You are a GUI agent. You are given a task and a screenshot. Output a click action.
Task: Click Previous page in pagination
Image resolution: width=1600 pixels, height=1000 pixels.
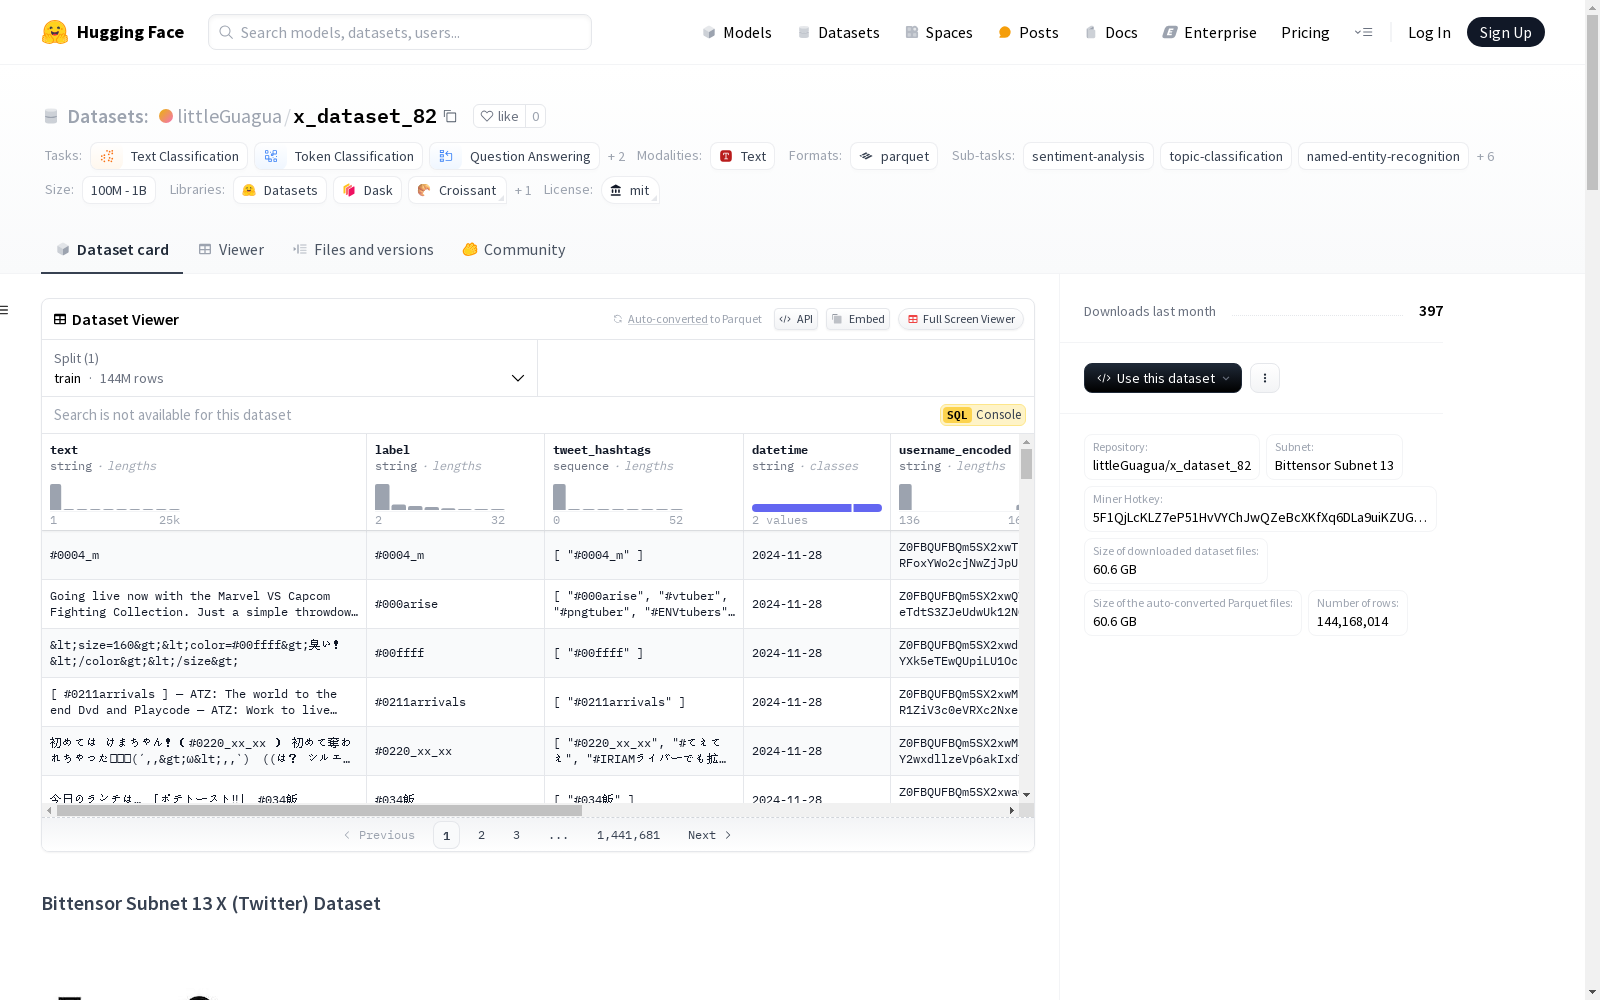click(x=379, y=836)
